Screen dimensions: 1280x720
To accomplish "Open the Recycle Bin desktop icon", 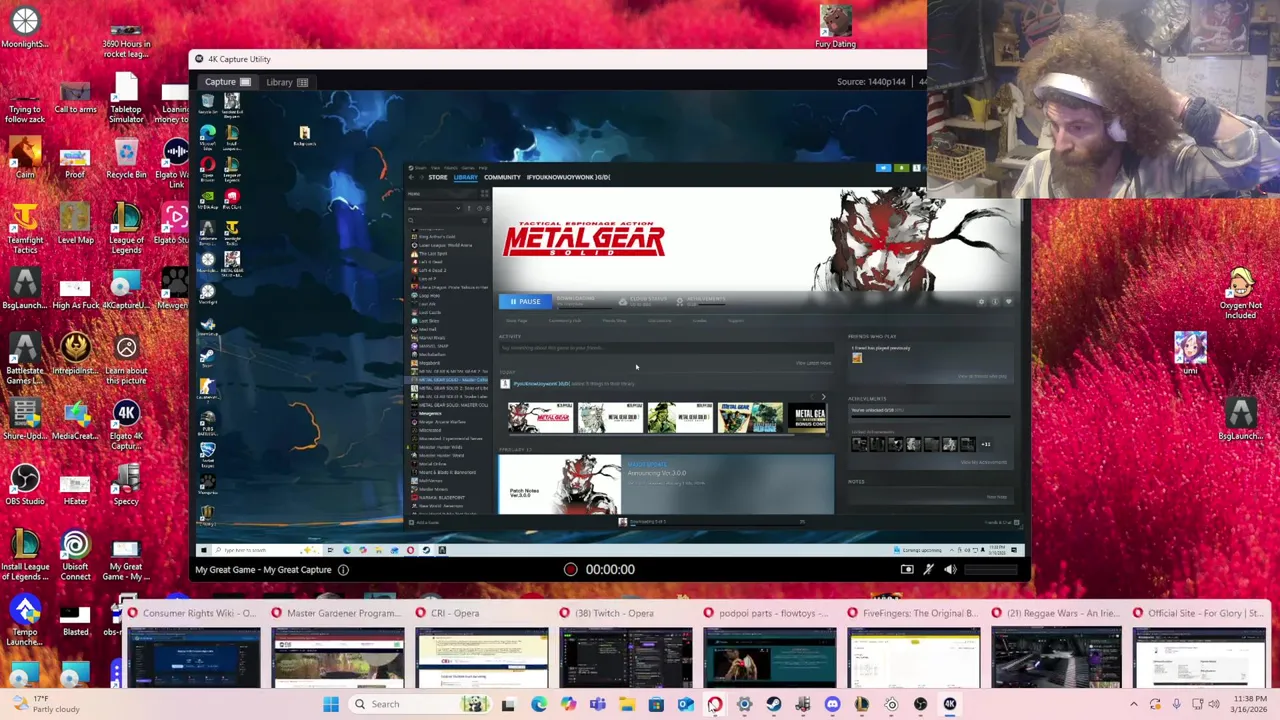I will [x=126, y=159].
